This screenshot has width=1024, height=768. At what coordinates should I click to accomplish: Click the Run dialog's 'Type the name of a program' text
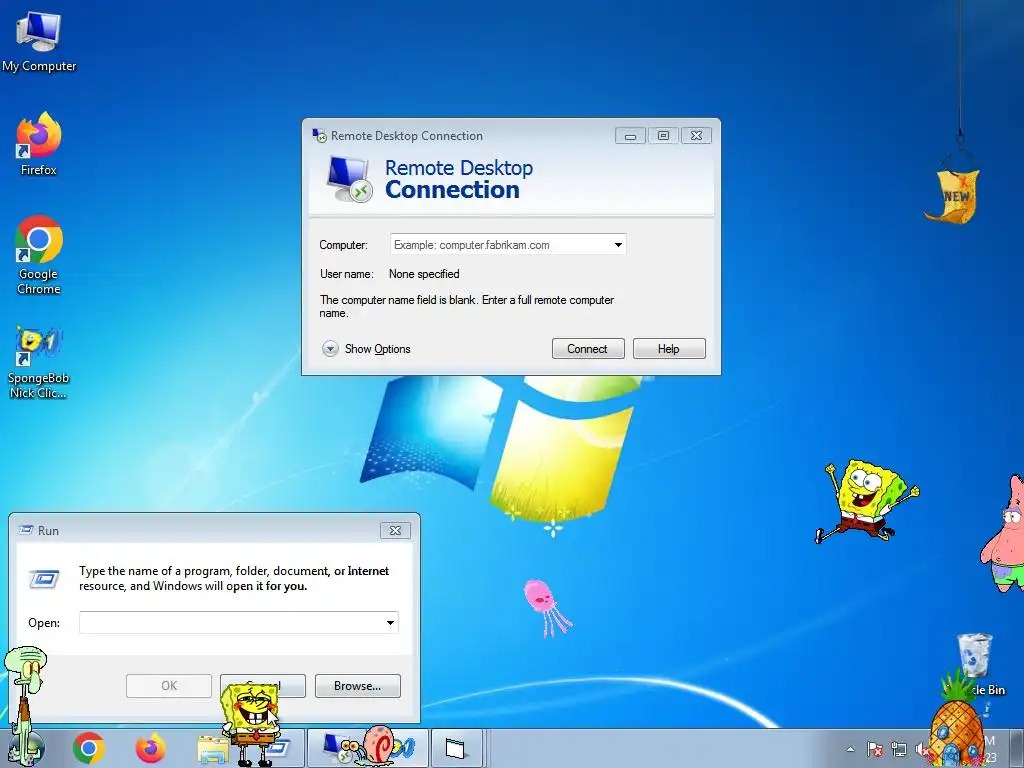click(234, 578)
